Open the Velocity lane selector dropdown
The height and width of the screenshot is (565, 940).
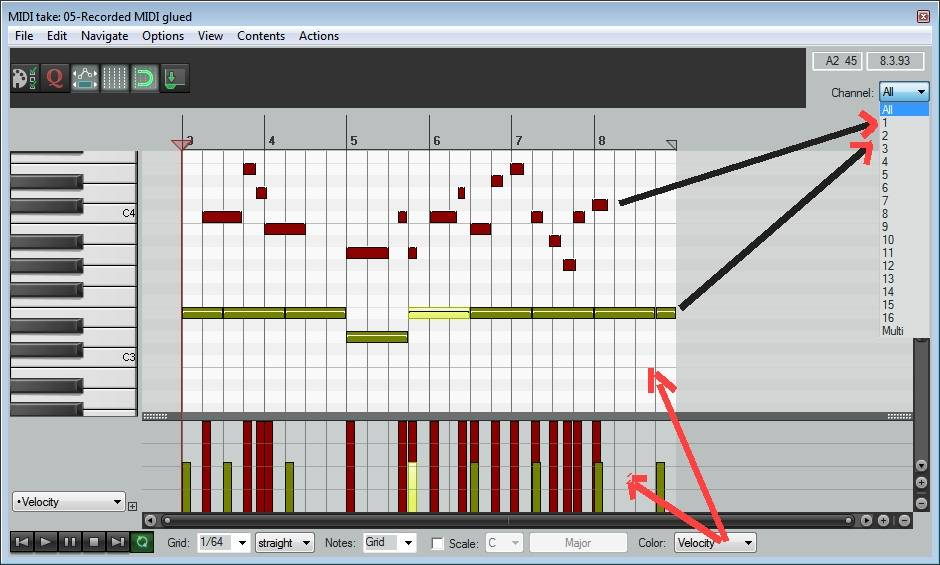[69, 501]
